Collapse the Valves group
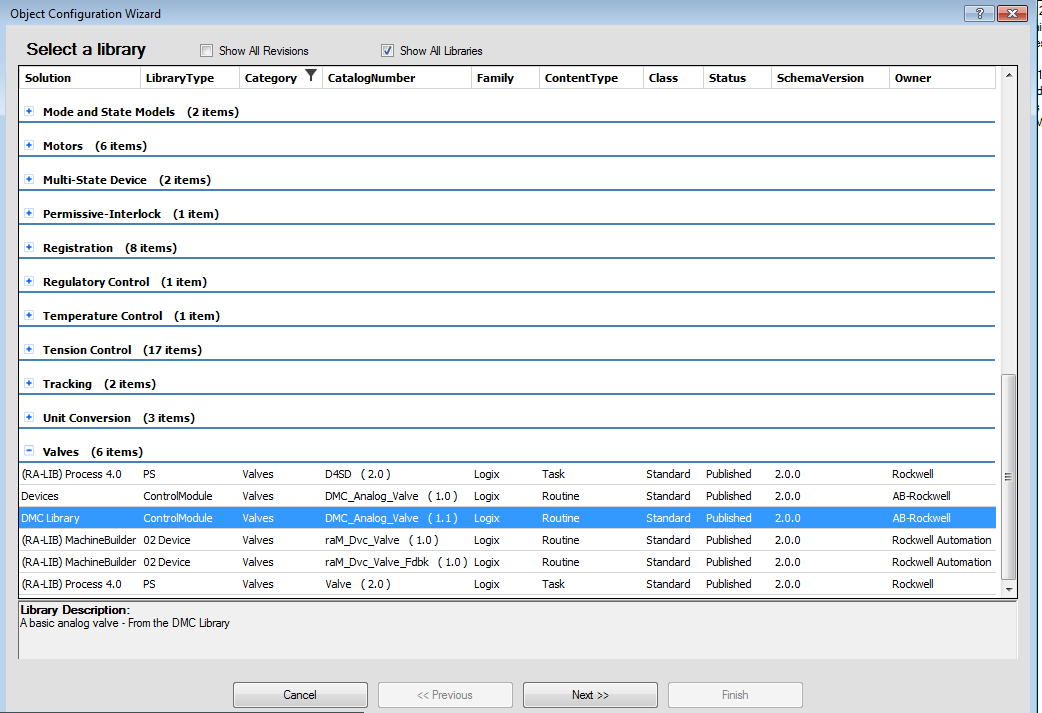 pyautogui.click(x=29, y=451)
